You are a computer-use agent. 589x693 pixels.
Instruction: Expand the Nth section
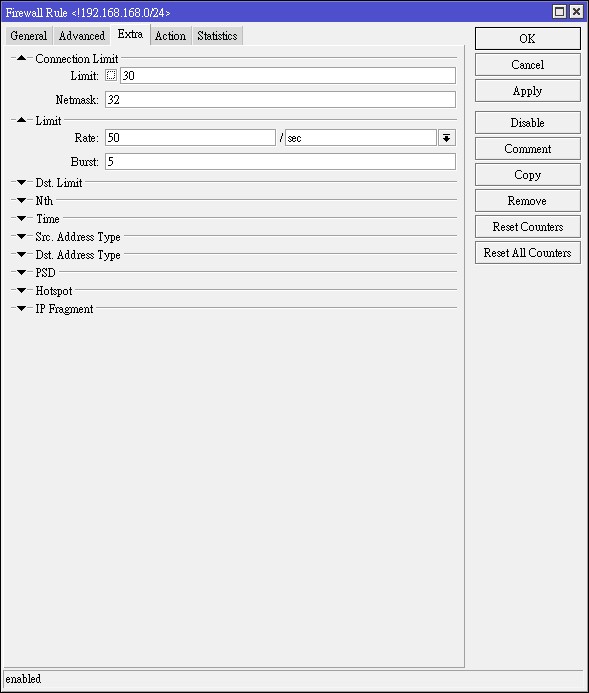(x=21, y=200)
